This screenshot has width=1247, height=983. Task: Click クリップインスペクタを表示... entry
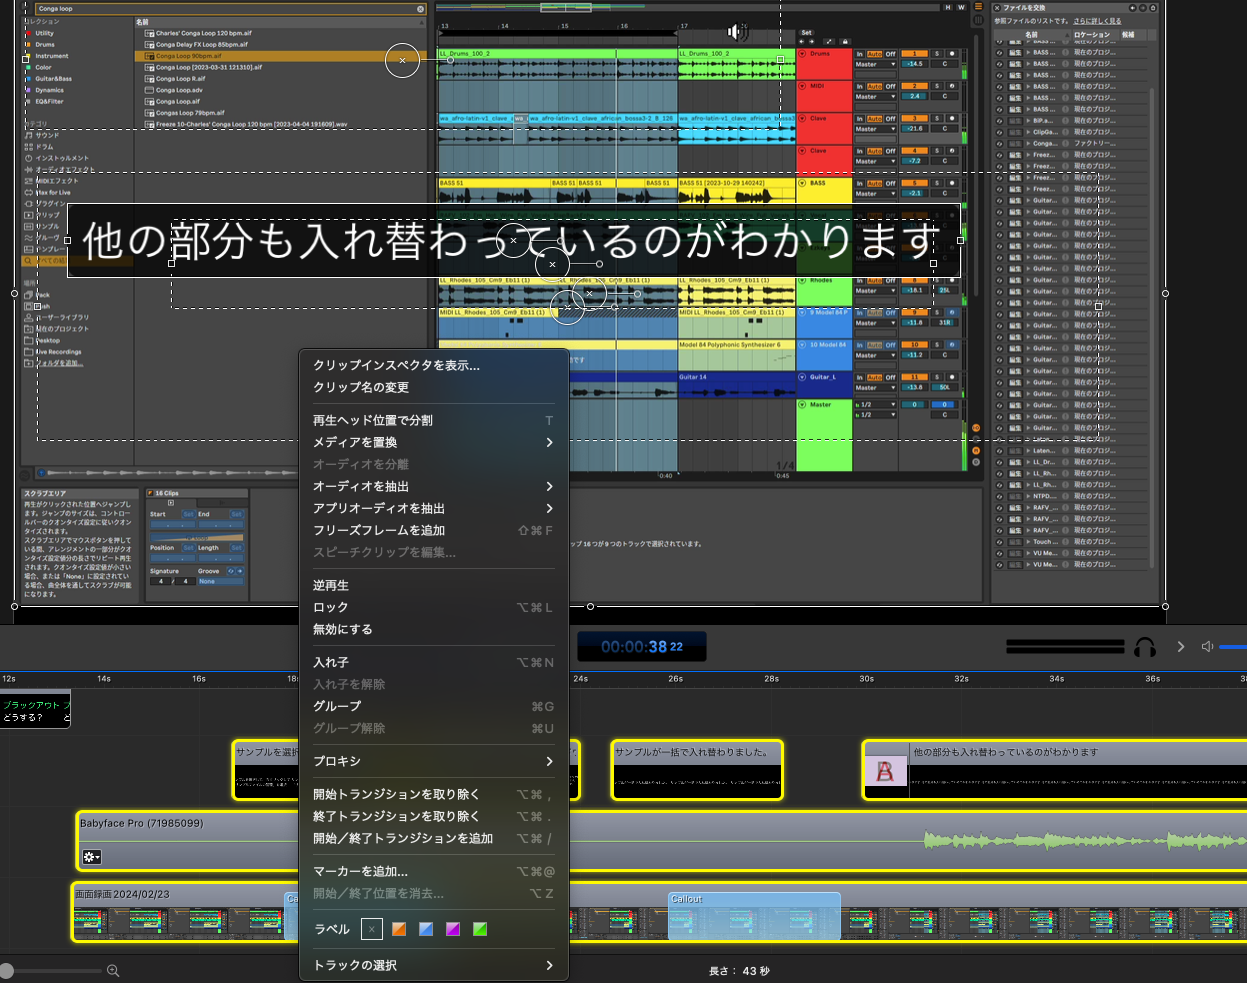point(396,365)
